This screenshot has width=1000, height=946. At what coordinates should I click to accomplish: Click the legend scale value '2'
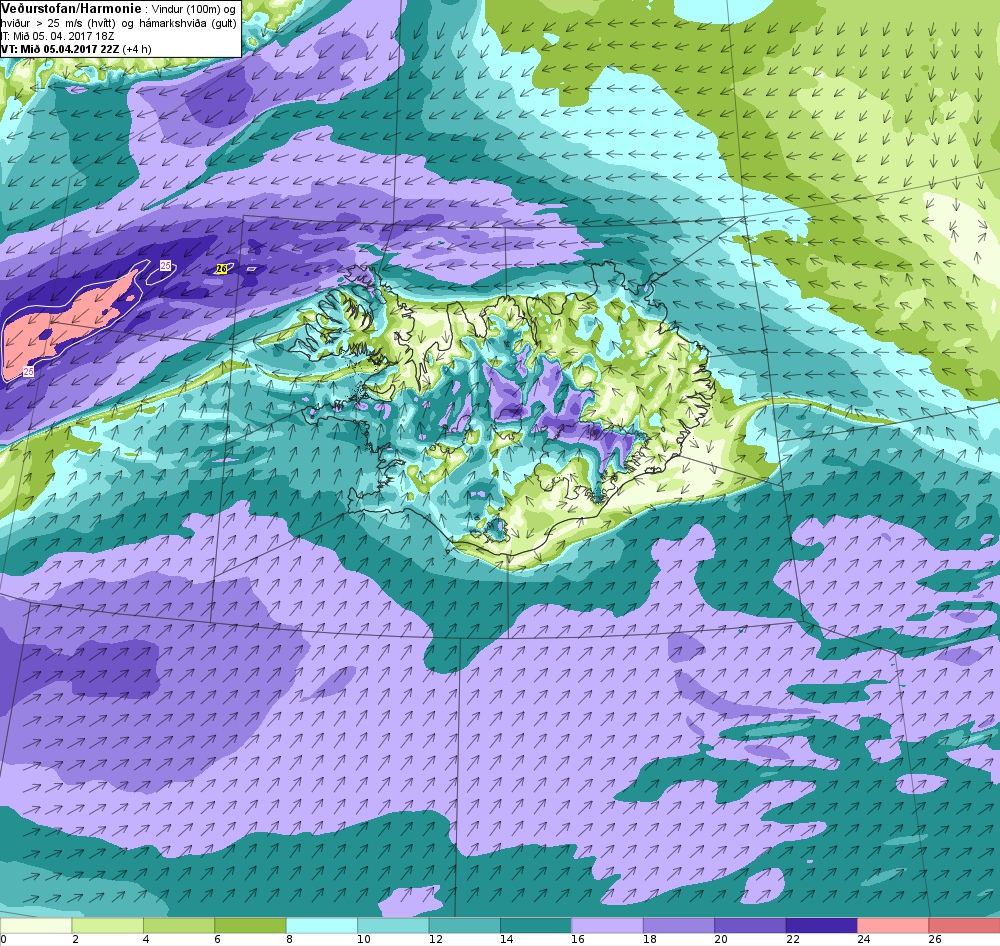[75, 939]
